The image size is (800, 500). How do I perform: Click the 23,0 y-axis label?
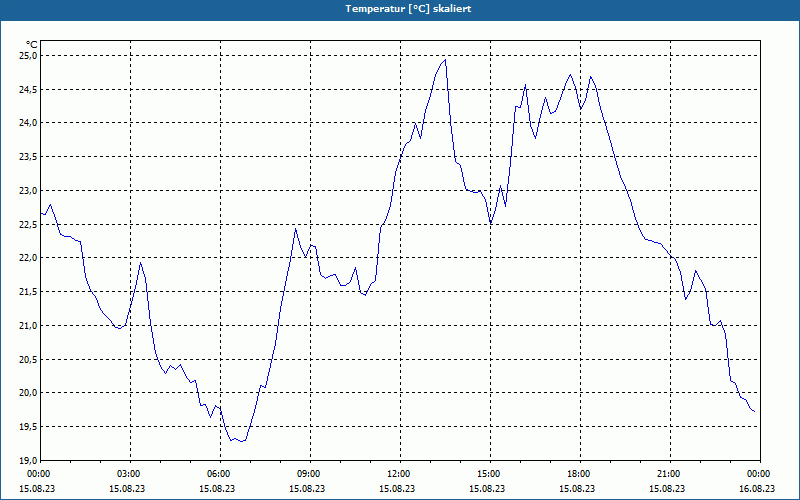[28, 190]
